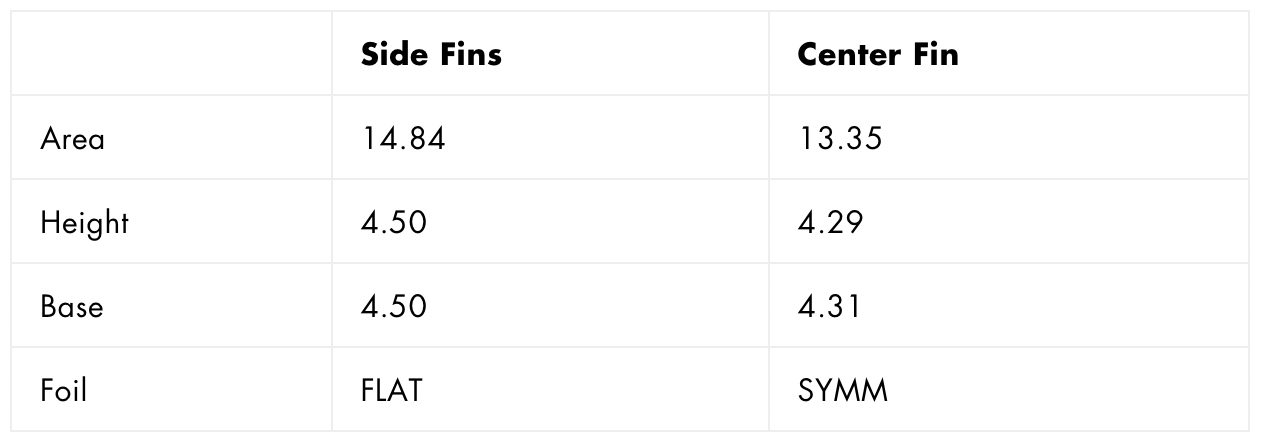Select the Height row label
Screen dimensions: 1262x438
84,222
